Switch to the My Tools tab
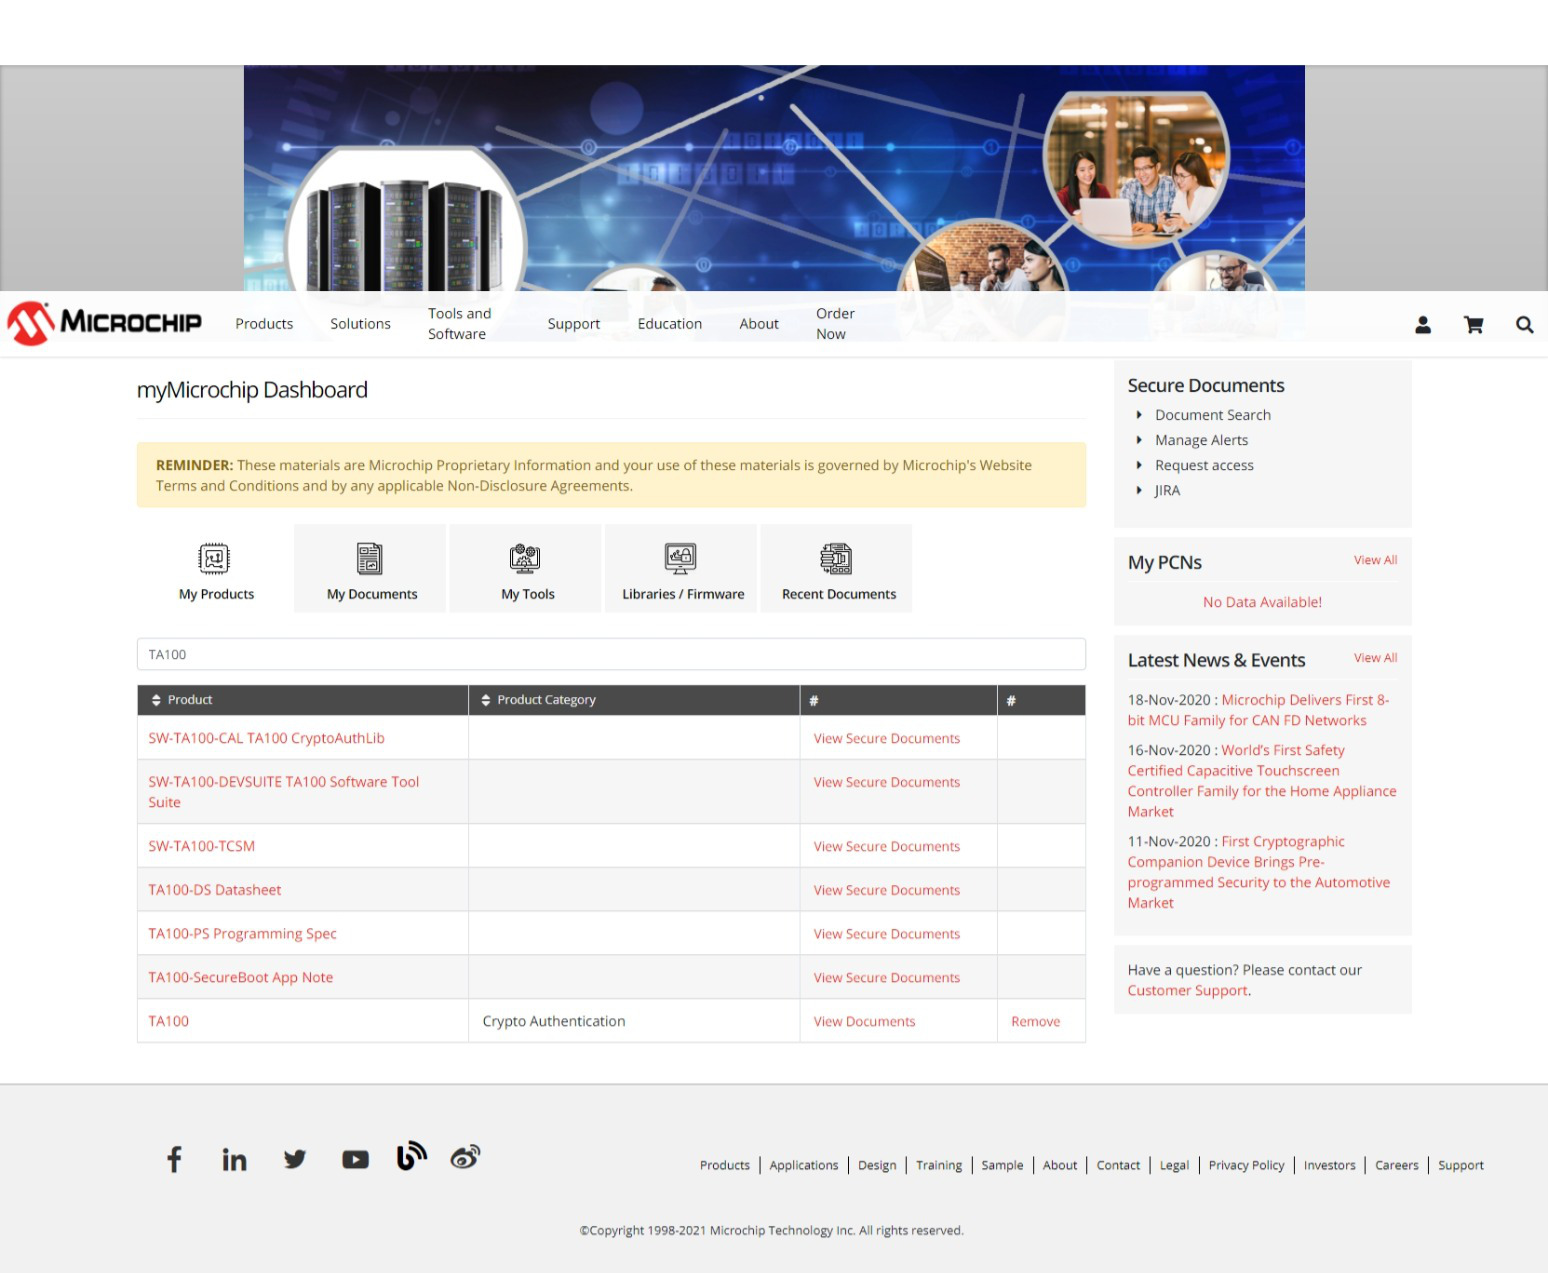The image size is (1548, 1273). tap(526, 568)
